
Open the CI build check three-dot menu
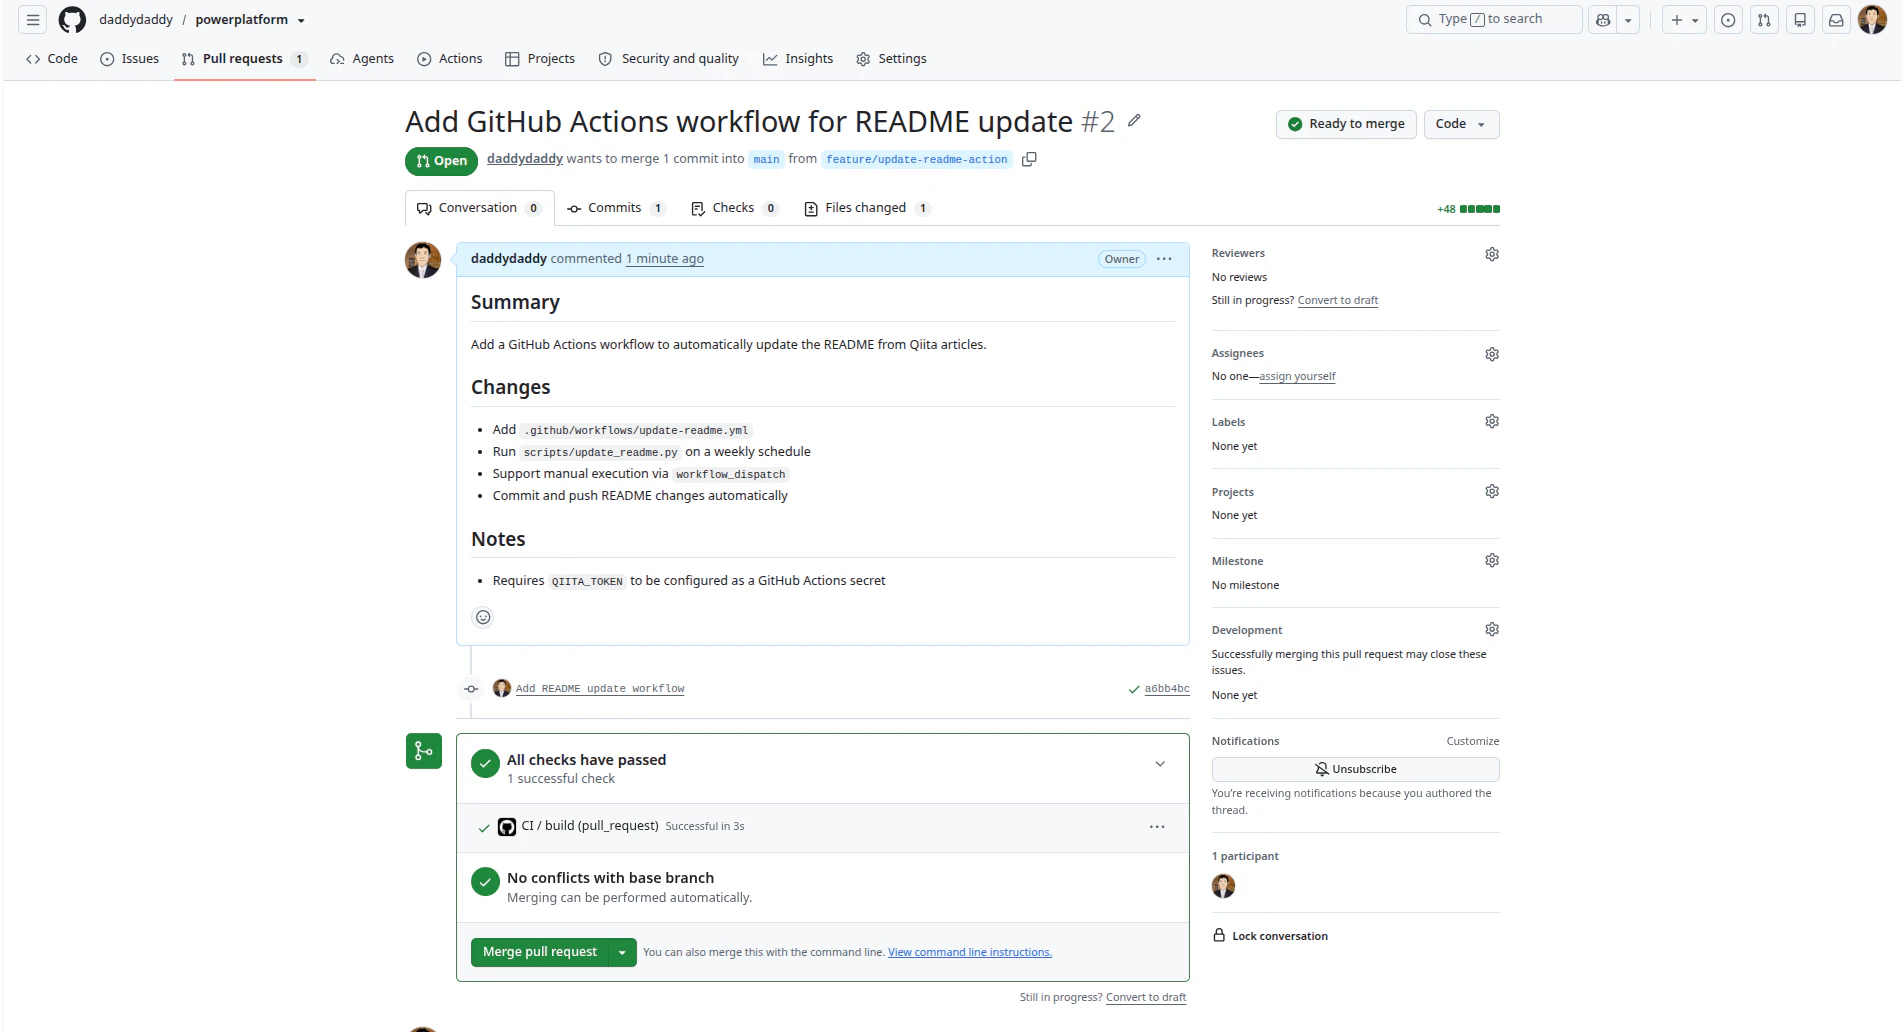click(1157, 827)
